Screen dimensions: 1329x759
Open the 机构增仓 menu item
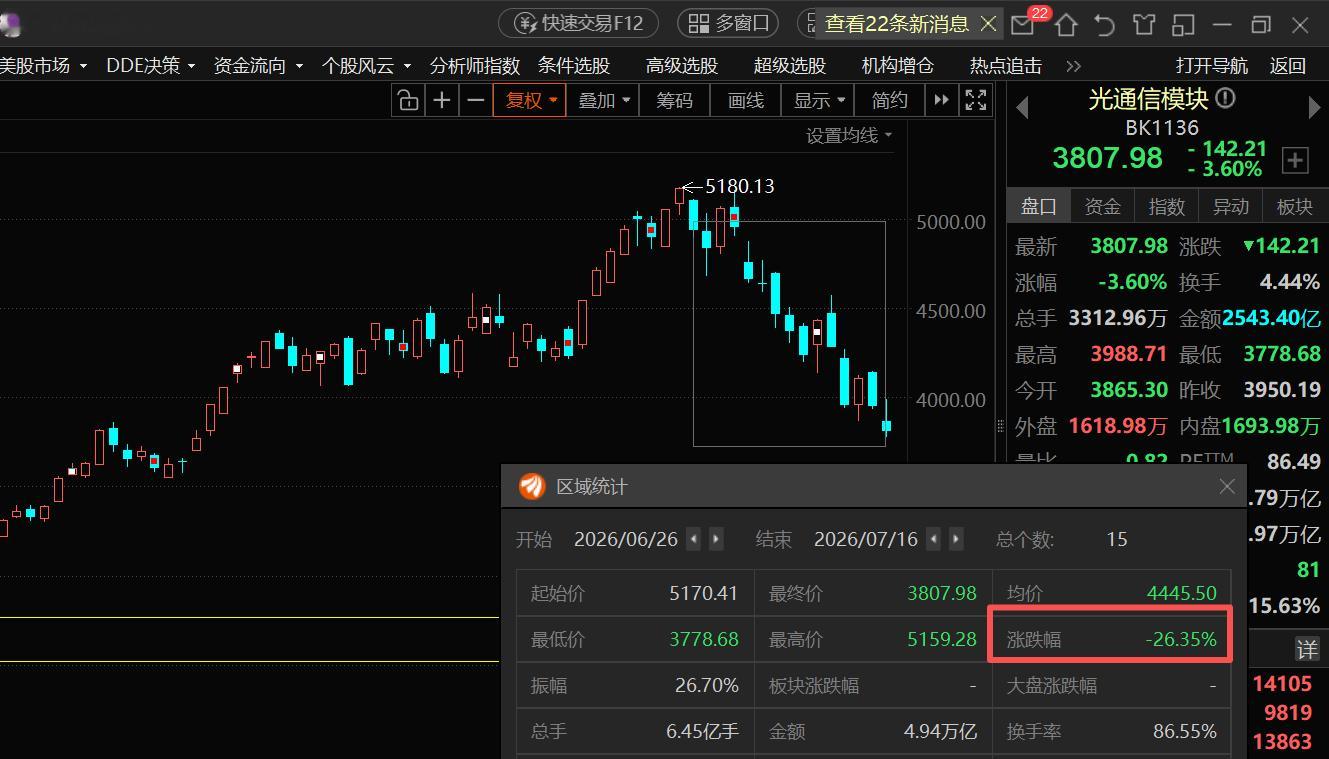pyautogui.click(x=898, y=66)
